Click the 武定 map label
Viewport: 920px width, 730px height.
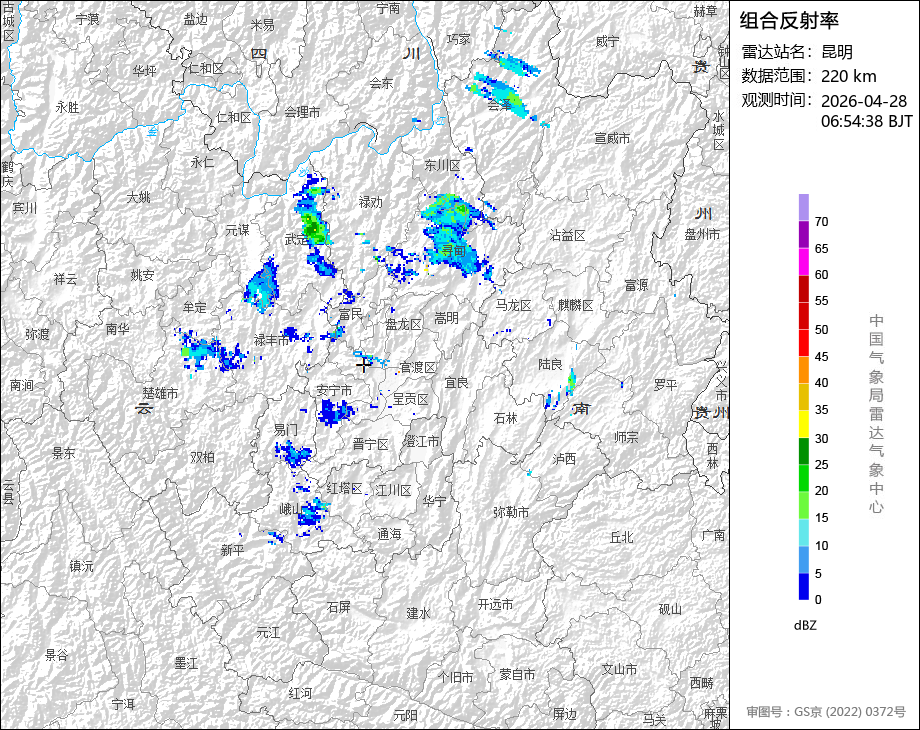pyautogui.click(x=296, y=239)
